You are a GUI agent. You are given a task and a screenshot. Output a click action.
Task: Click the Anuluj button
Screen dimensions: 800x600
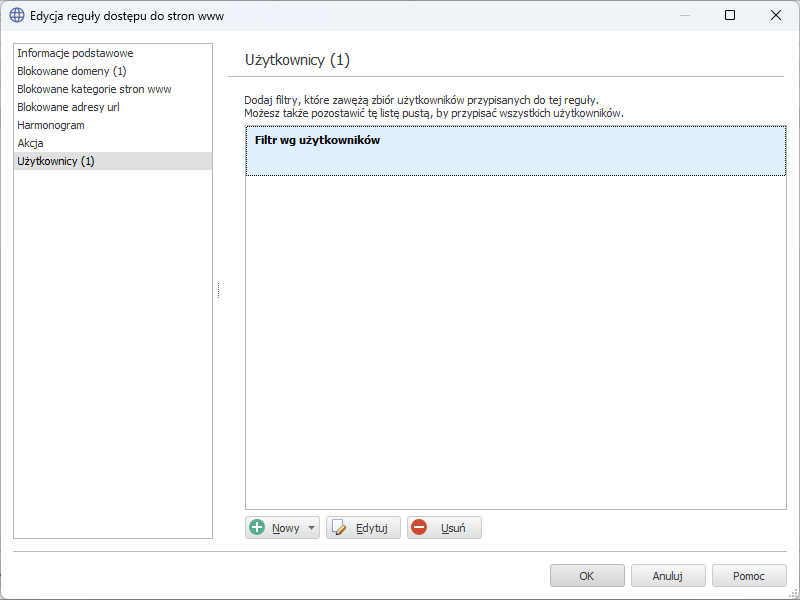point(667,576)
